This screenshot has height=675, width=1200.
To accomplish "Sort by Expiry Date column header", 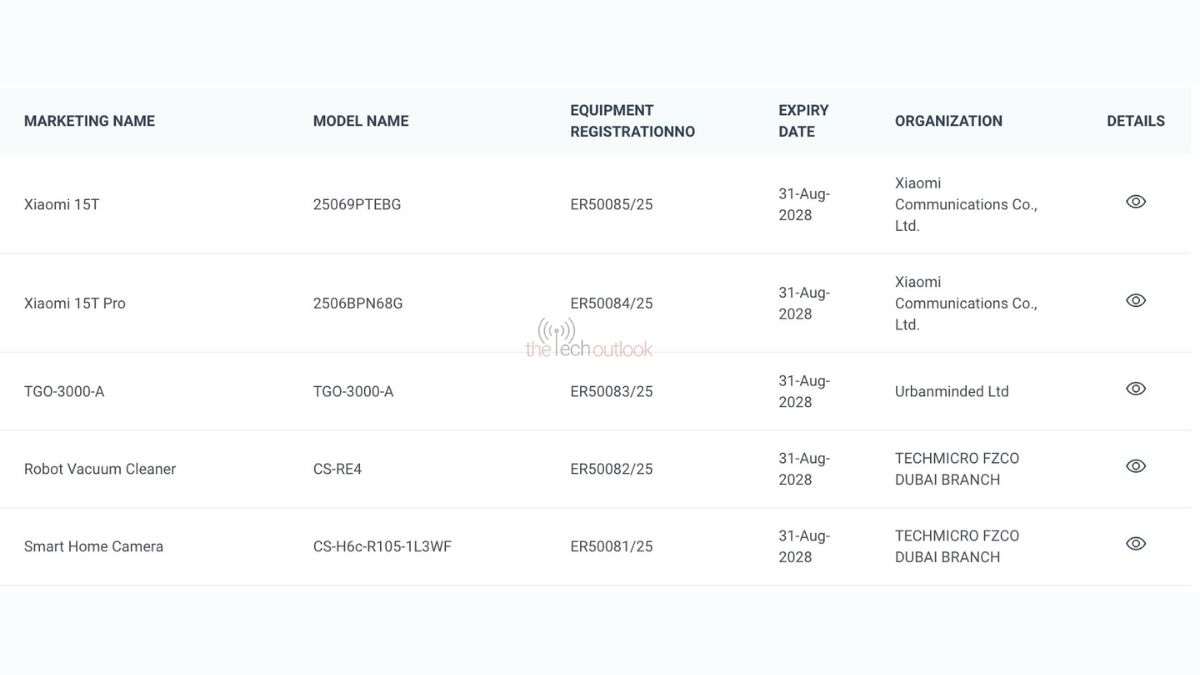I will point(803,121).
